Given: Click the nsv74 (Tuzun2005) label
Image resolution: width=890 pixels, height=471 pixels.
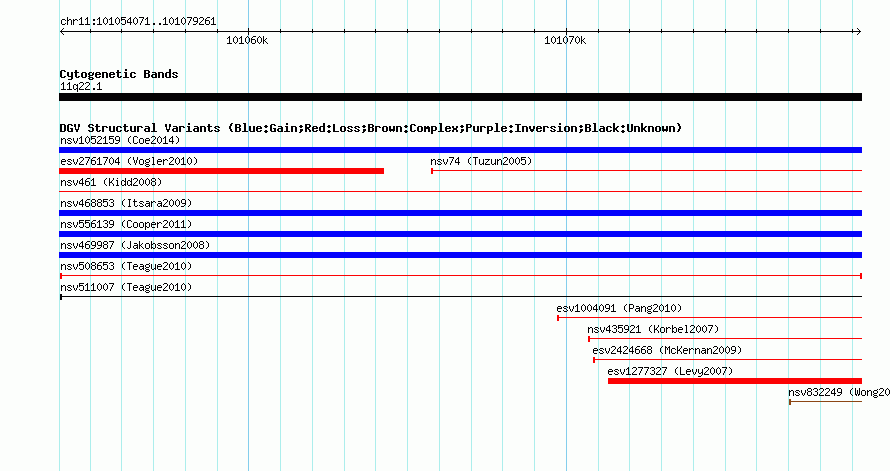Looking at the screenshot, I should [x=481, y=161].
